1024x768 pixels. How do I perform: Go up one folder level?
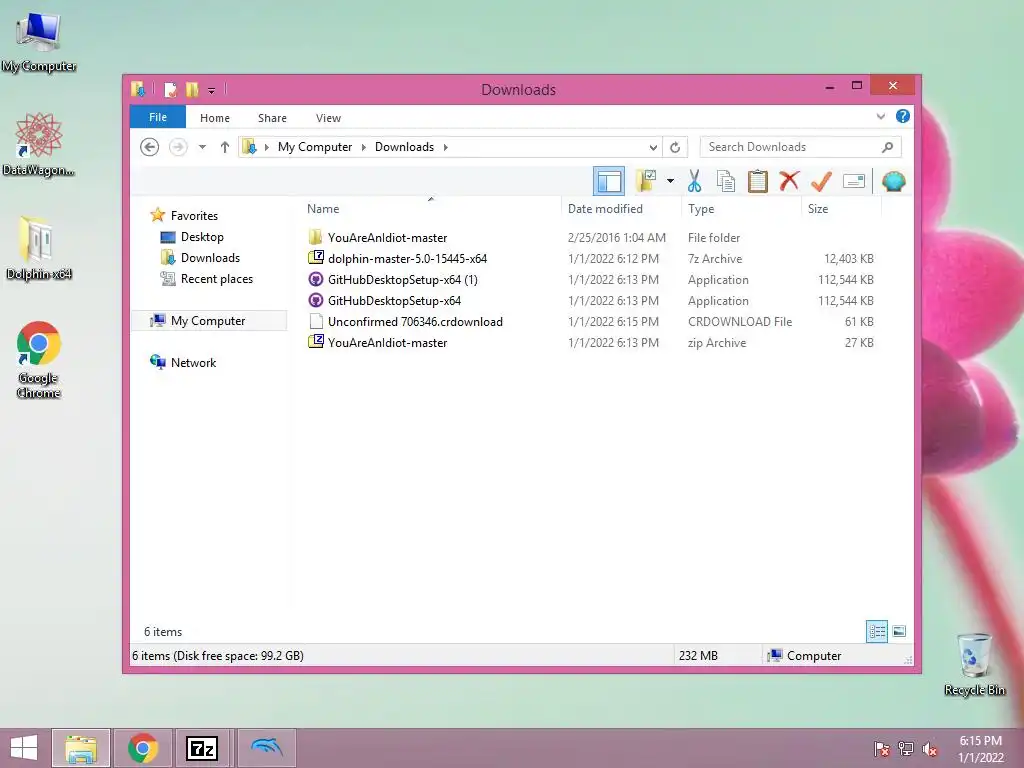coord(225,147)
